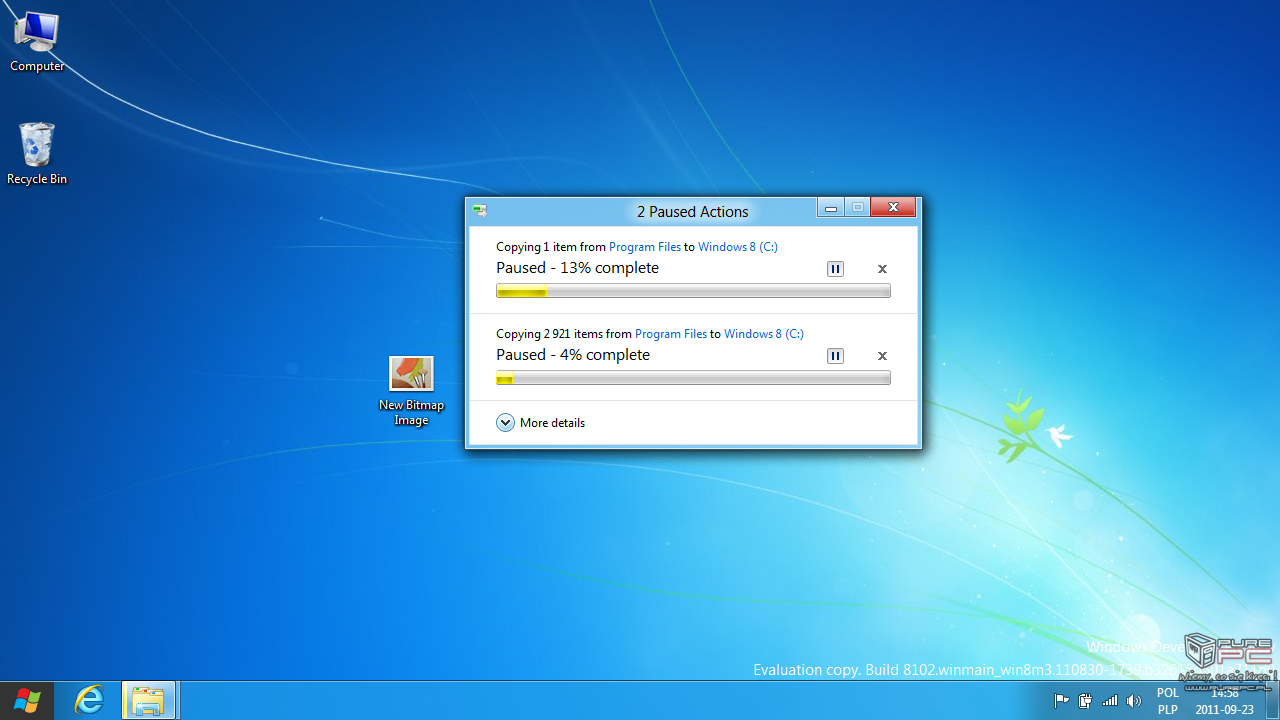Click the PLP keyboard layout indicator
This screenshot has height=720, width=1280.
click(x=1168, y=710)
